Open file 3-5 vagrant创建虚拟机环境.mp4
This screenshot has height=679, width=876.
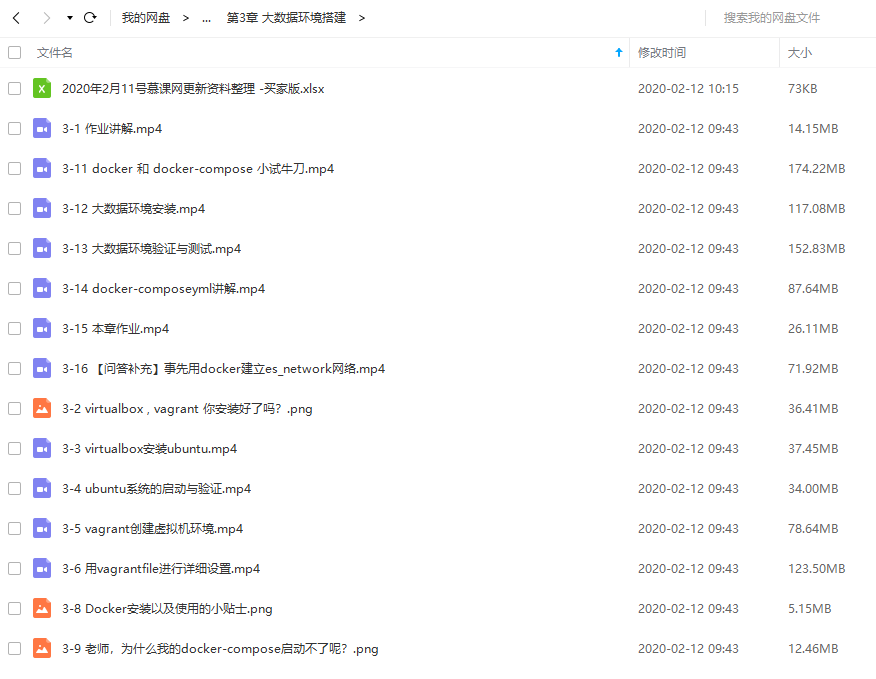pyautogui.click(x=153, y=529)
